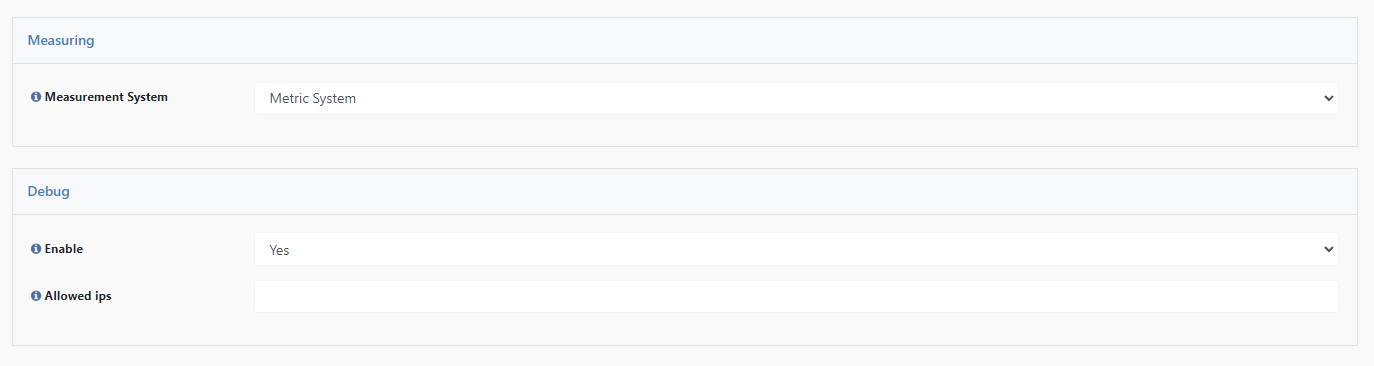Viewport: 1374px width, 366px height.
Task: Click the Debug section heading
Action: point(48,191)
